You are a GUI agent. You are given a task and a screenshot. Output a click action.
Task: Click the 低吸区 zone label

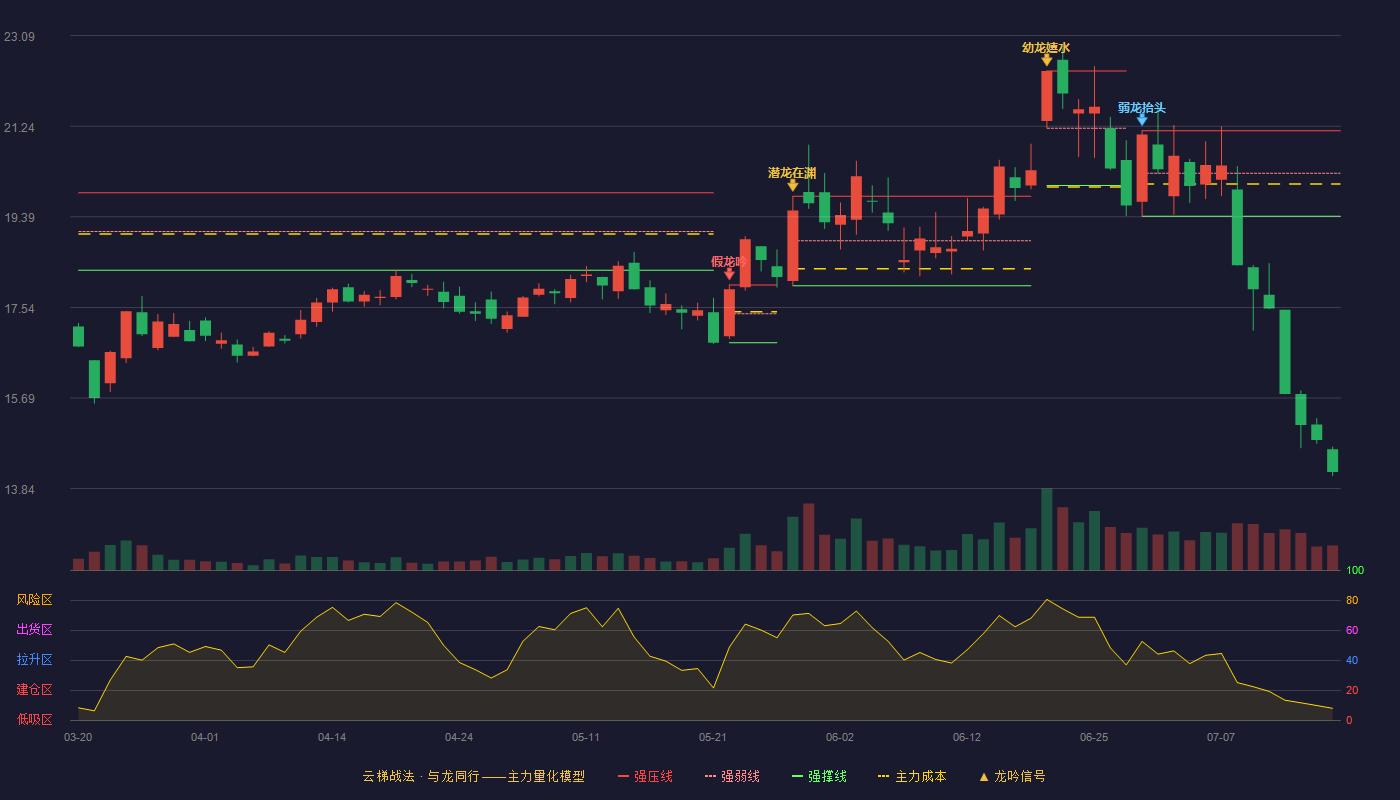34,719
